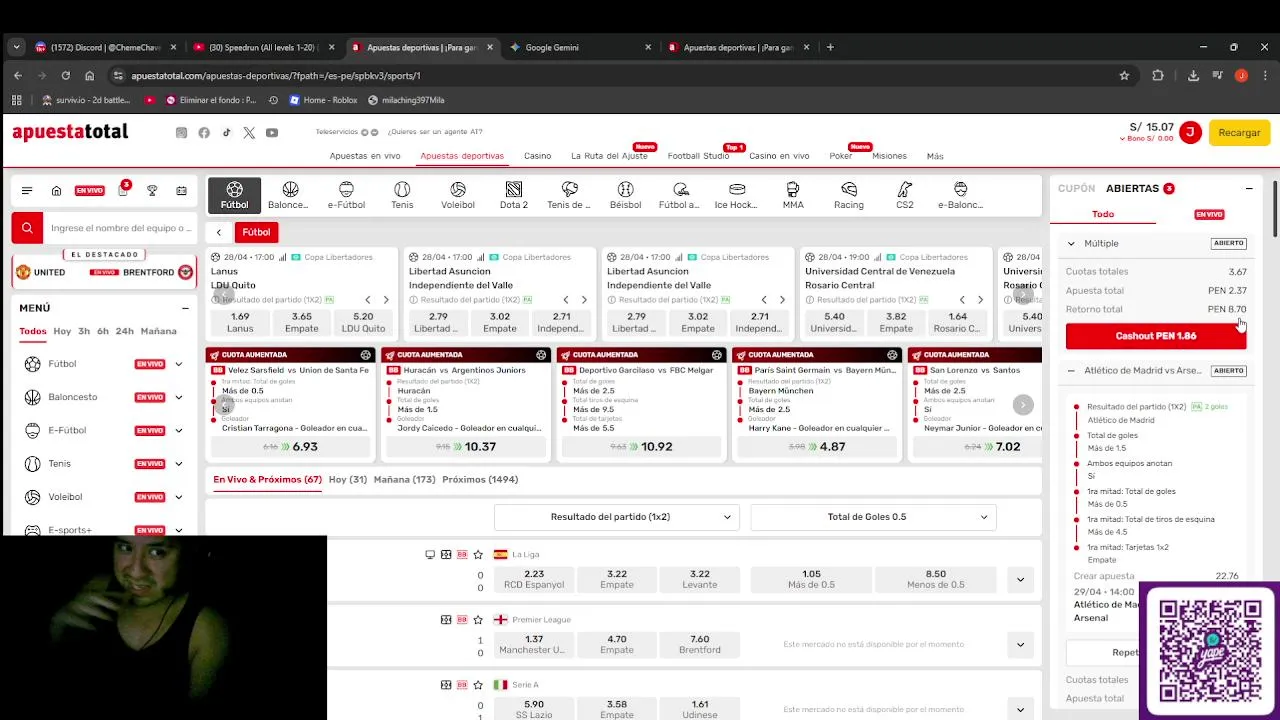1280x720 pixels.
Task: Open Total de Goles 0.5 dropdown
Action: (x=873, y=517)
